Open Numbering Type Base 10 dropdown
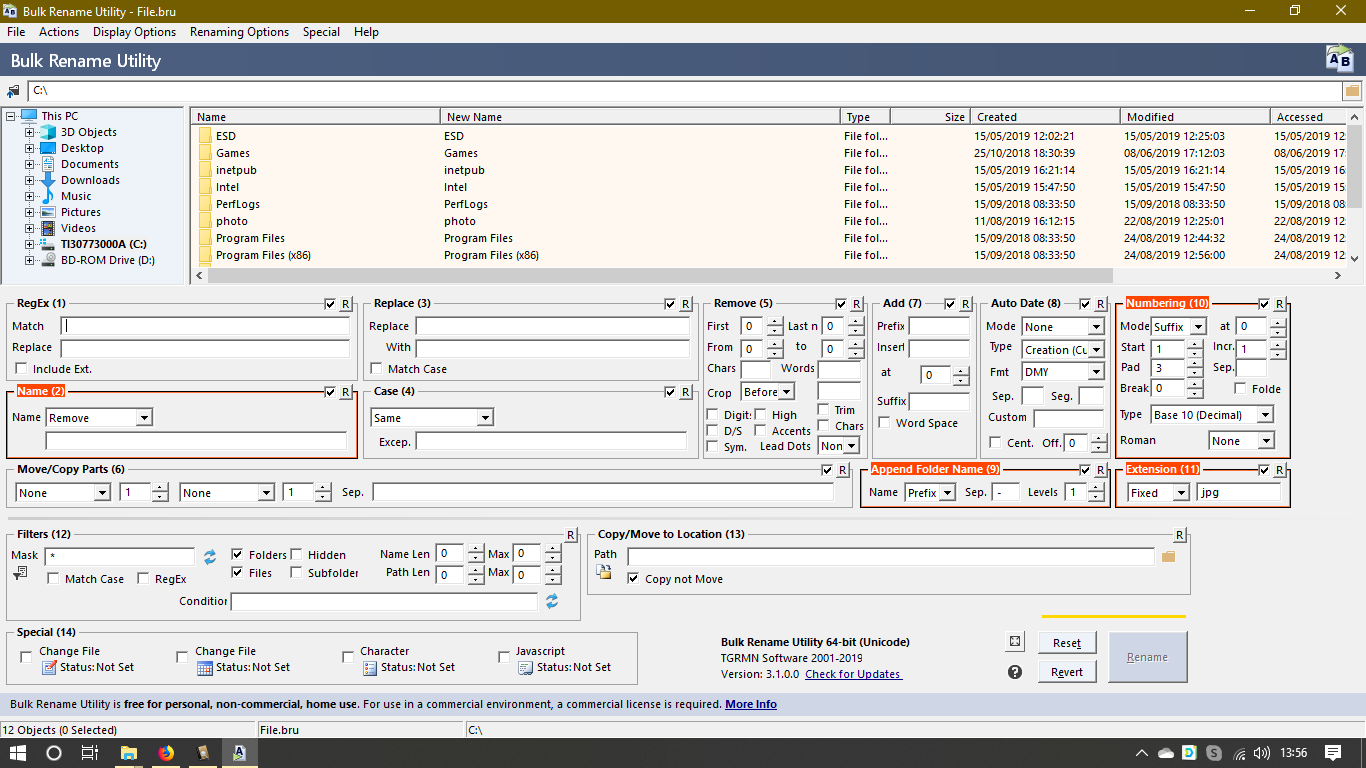The image size is (1366, 768). coord(1212,415)
